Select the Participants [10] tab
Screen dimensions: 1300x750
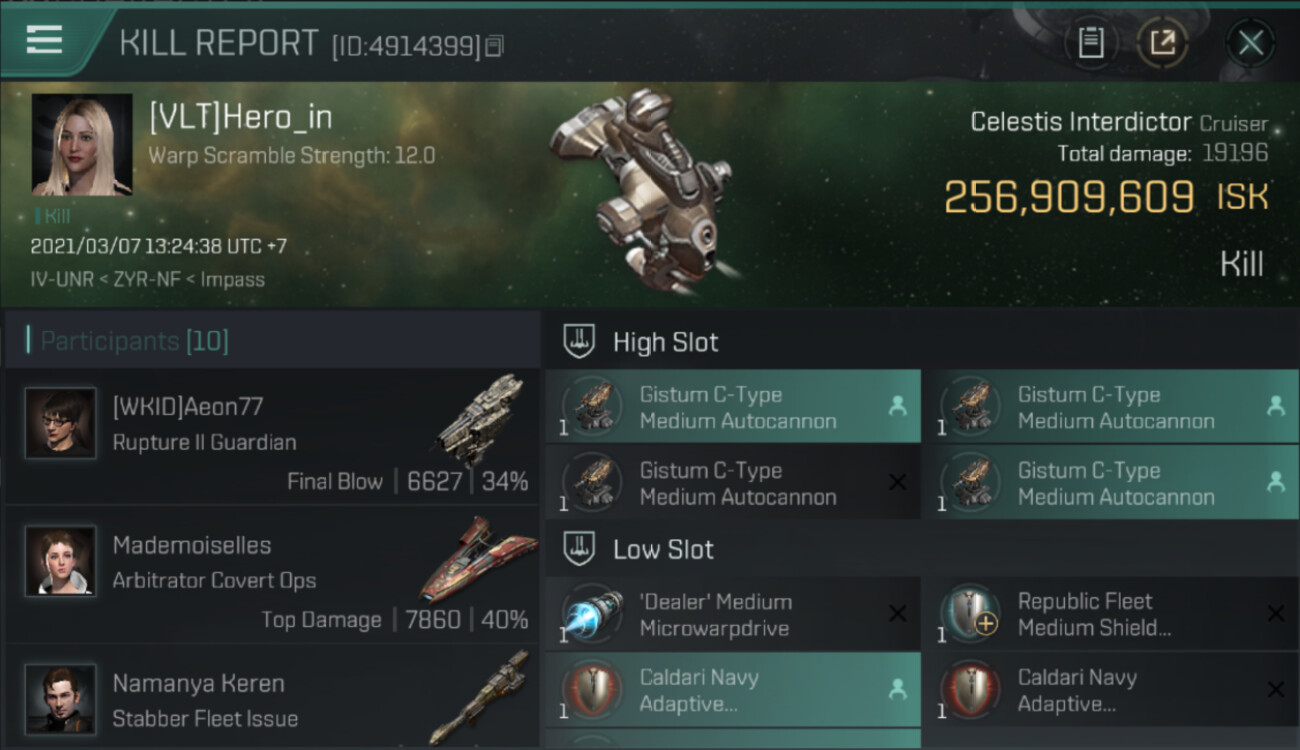(x=134, y=341)
